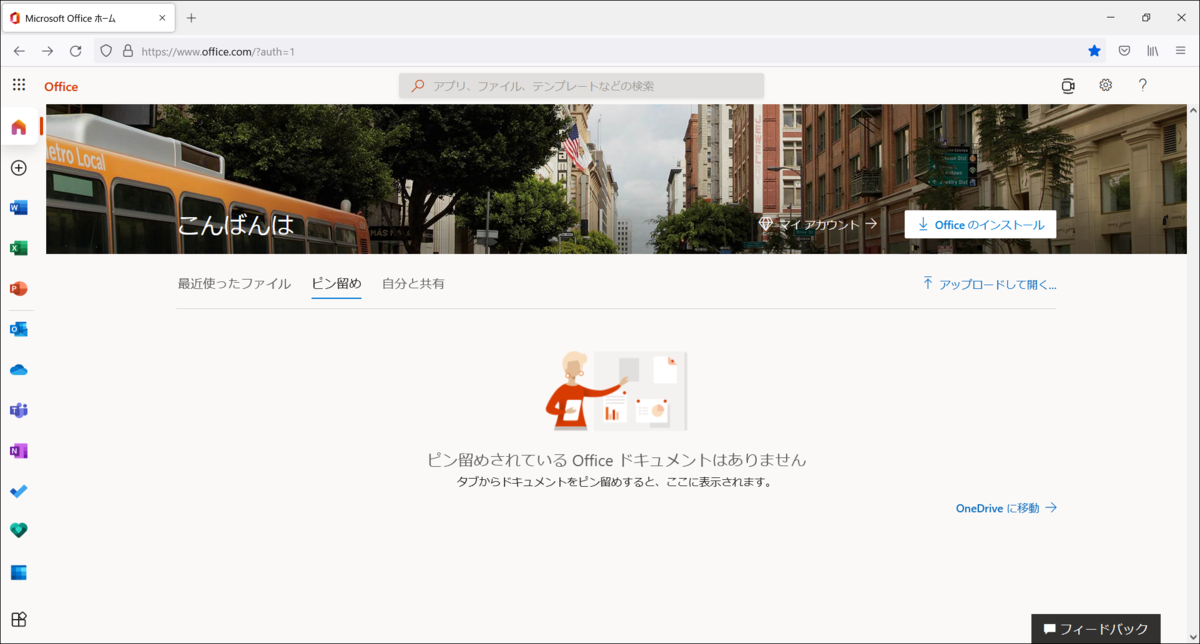This screenshot has height=644, width=1200.
Task: Open the app launcher waffle menu
Action: coord(18,84)
